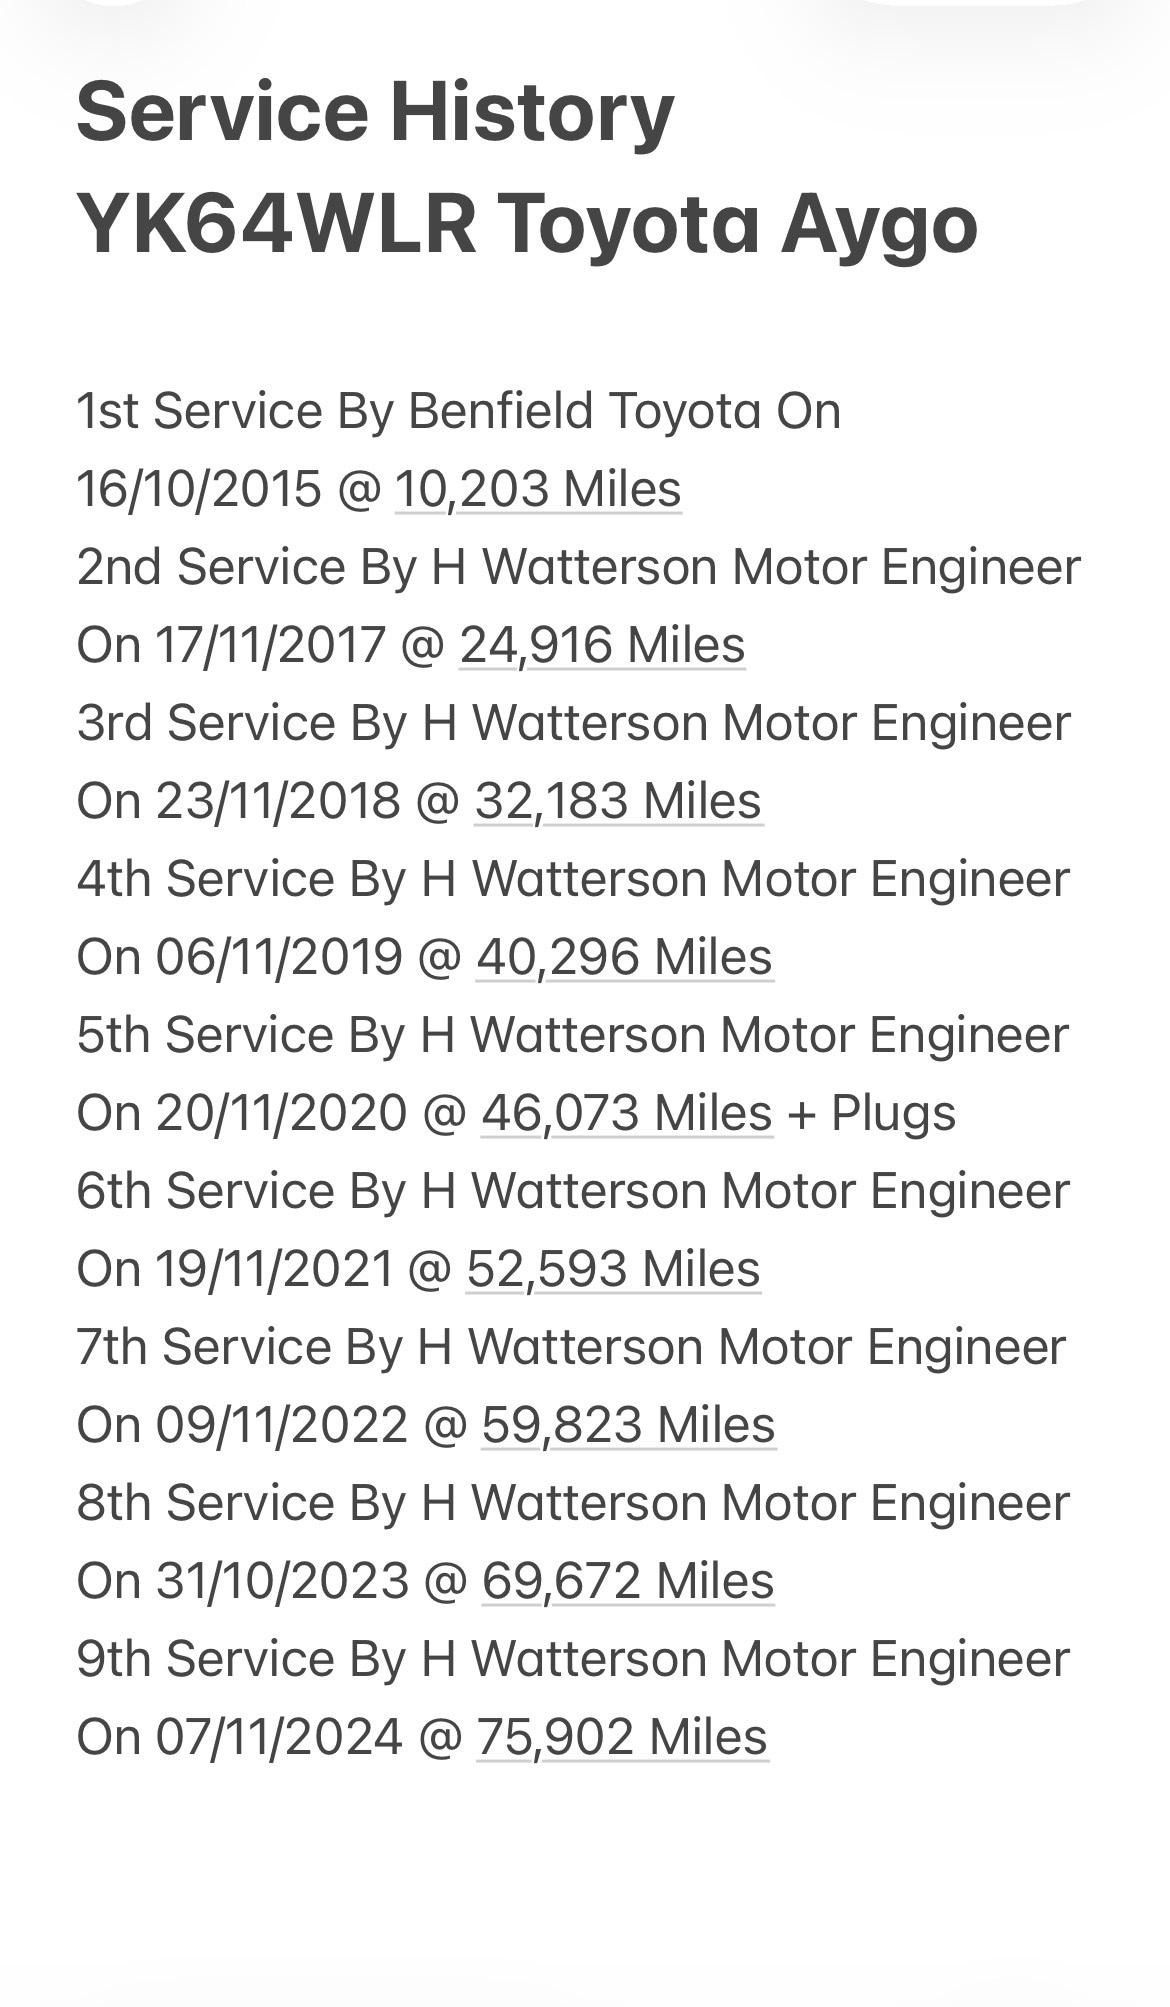Click the YK64WLR Toyota Aygo title line
Image resolution: width=1170 pixels, height=2007 pixels.
pos(526,224)
